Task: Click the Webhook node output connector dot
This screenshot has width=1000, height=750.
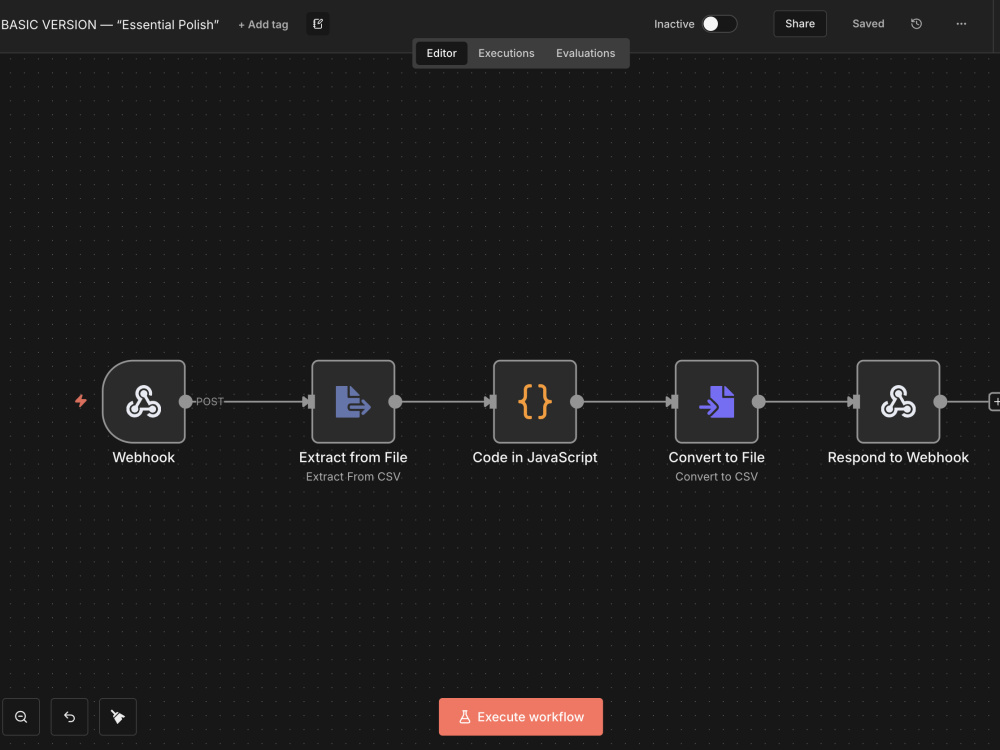Action: point(186,401)
